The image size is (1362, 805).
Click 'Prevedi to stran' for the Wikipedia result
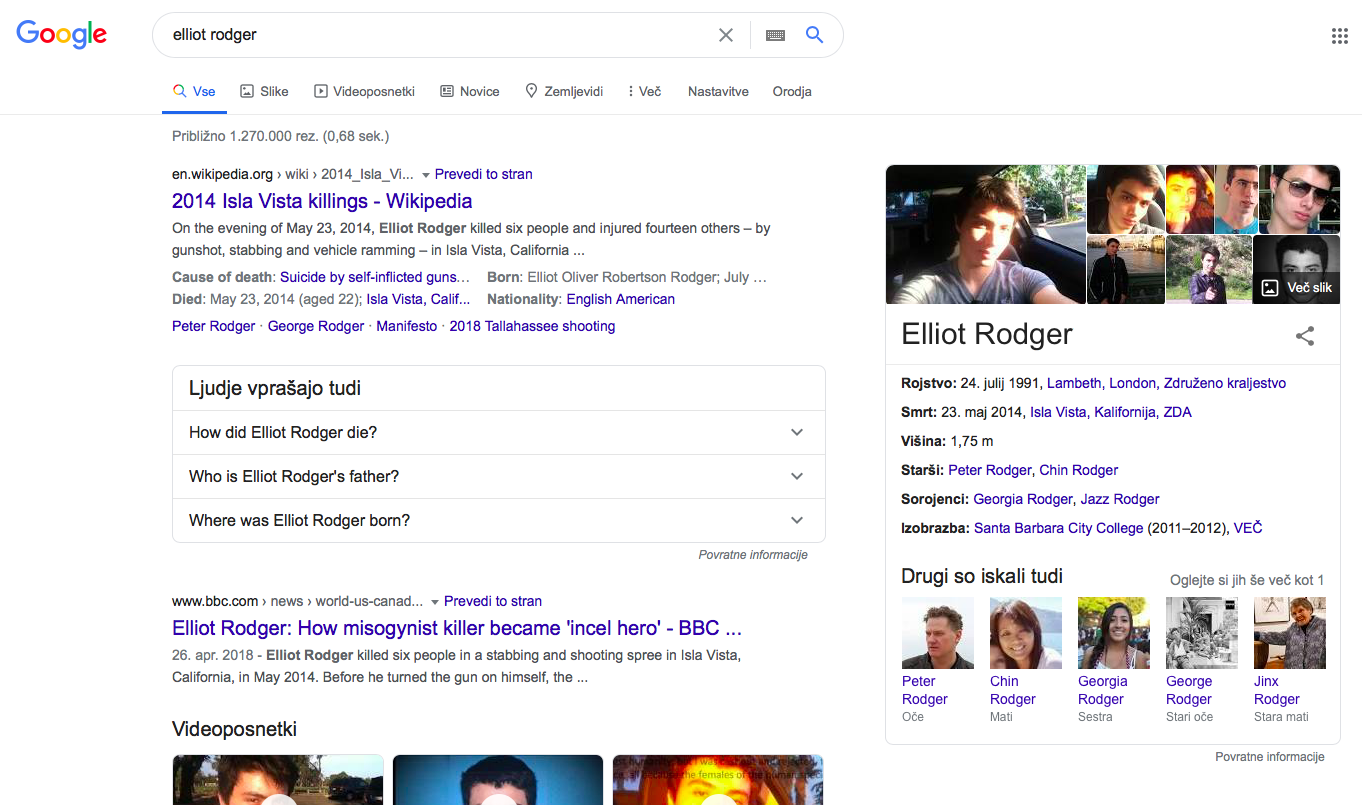[484, 174]
